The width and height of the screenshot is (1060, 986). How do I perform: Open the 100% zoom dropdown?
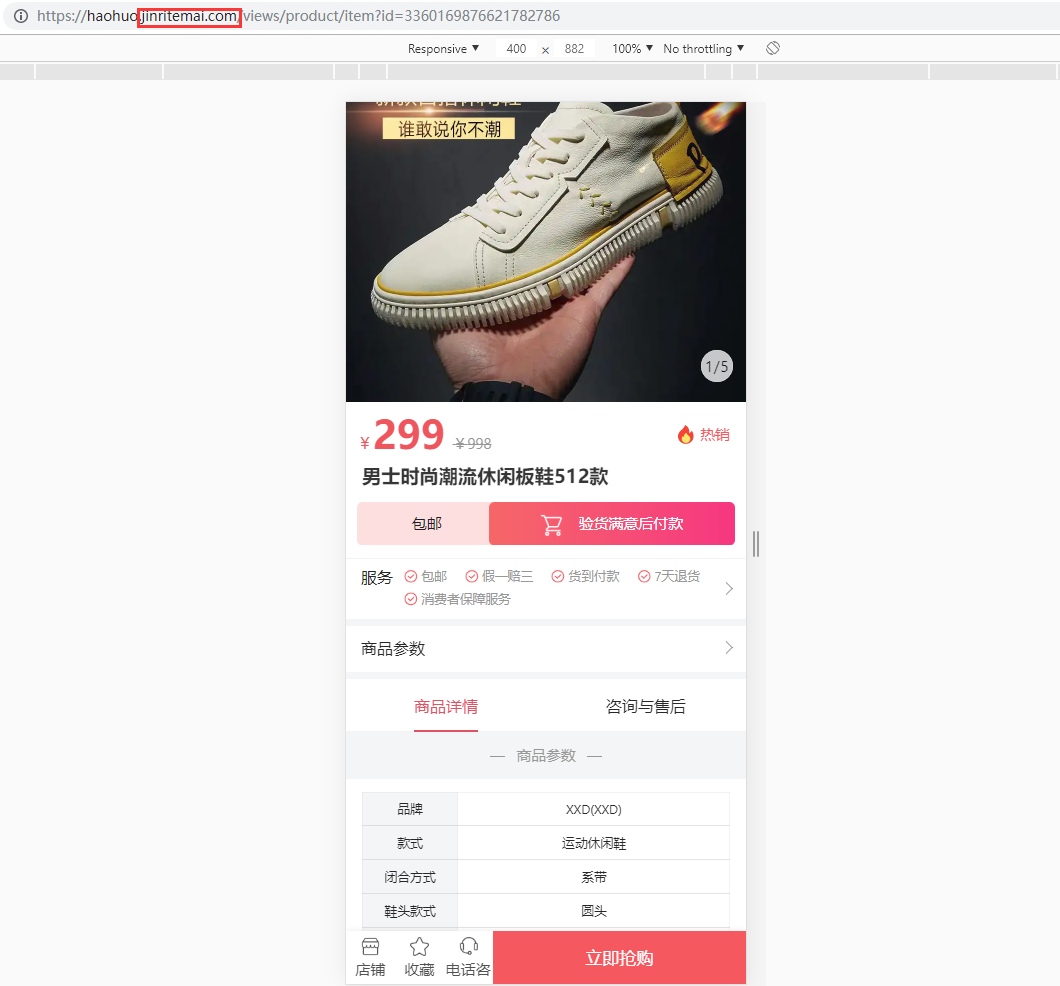coord(632,49)
